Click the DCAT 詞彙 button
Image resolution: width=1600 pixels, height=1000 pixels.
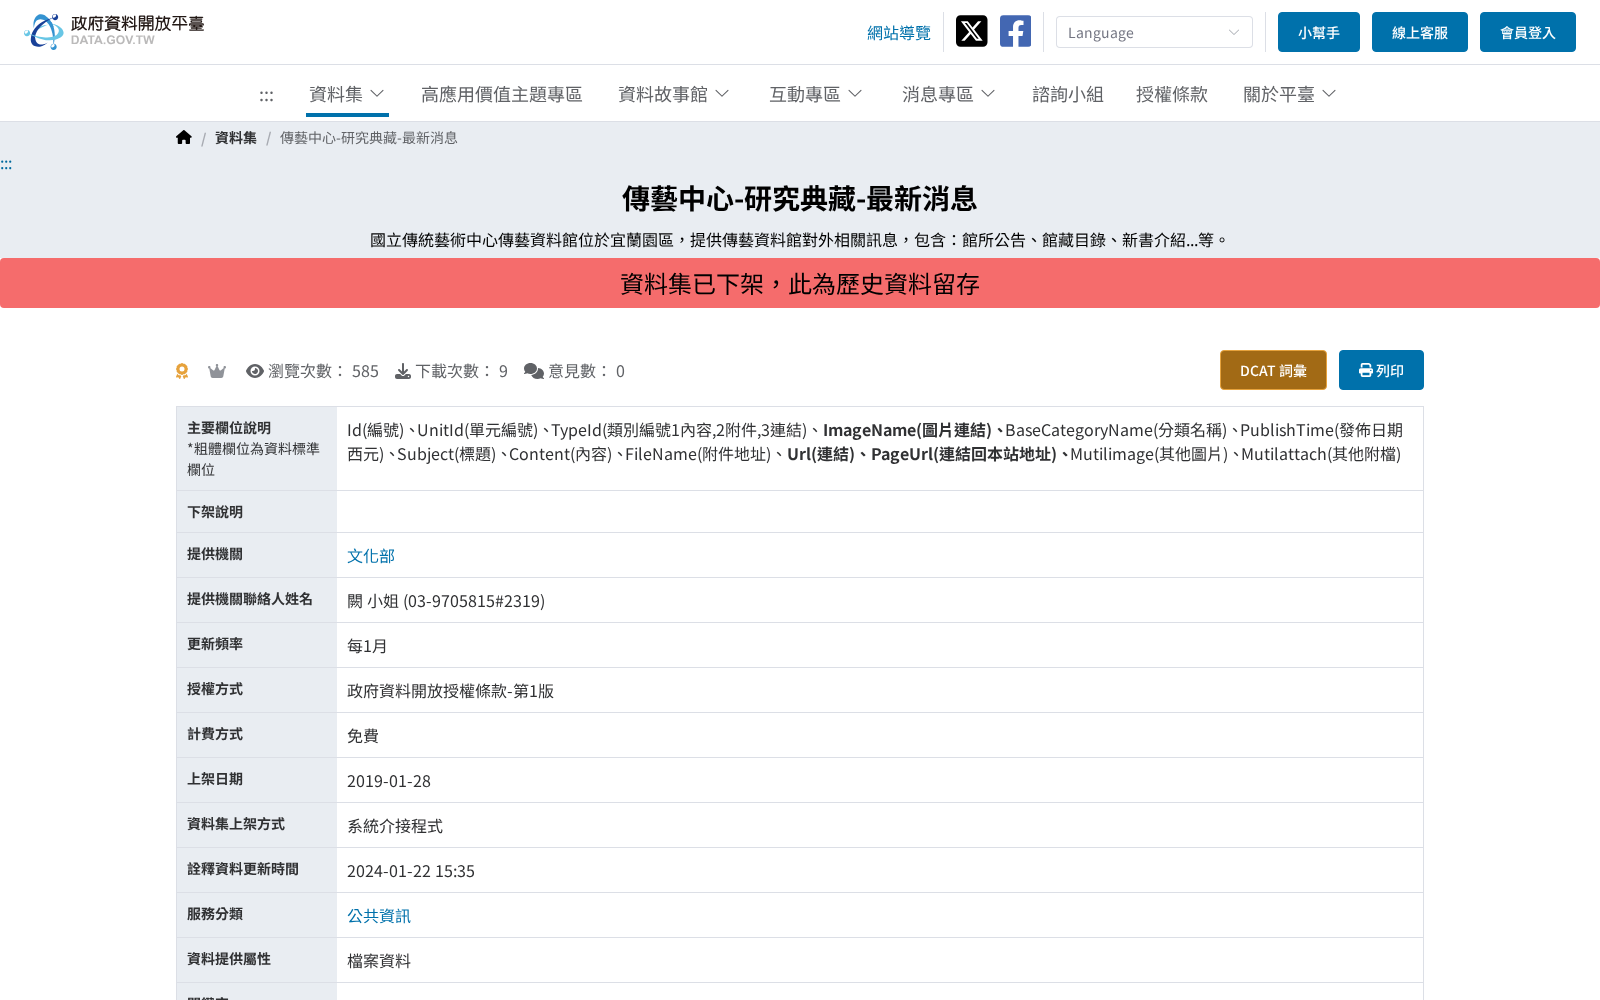[x=1273, y=370]
